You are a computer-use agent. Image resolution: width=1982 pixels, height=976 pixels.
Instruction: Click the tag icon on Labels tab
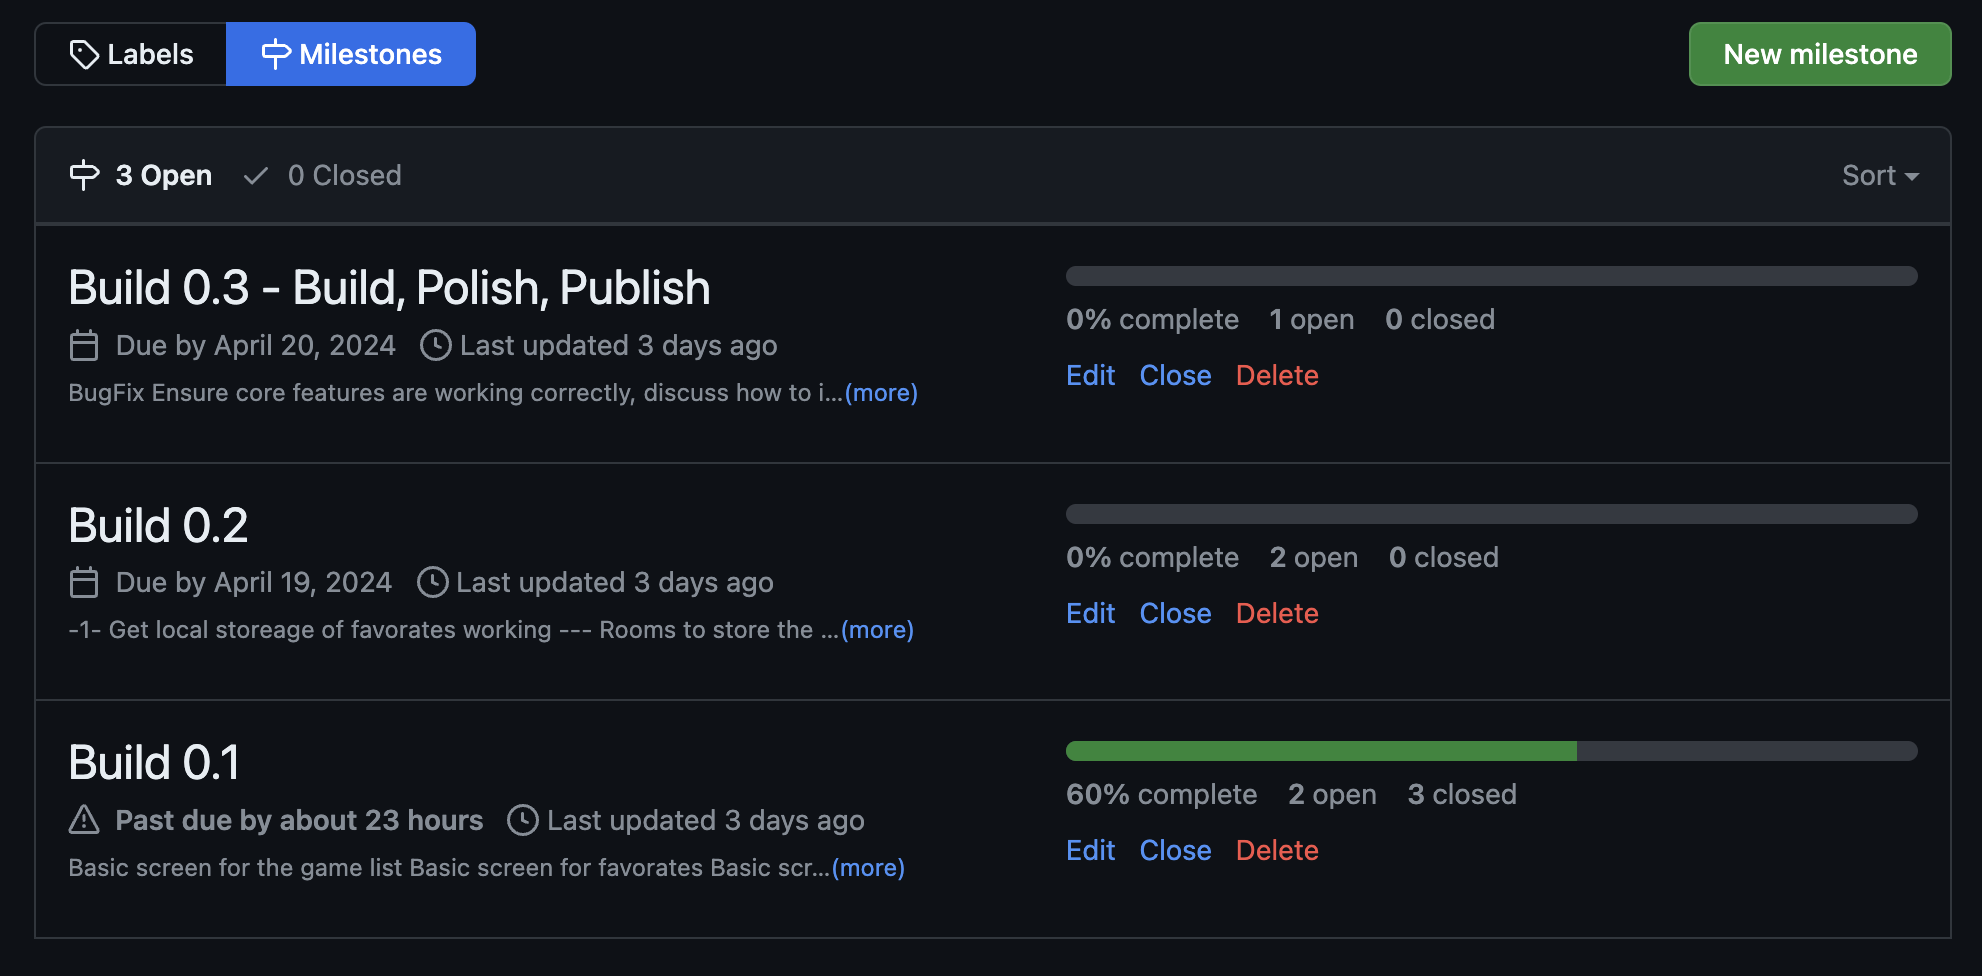pyautogui.click(x=84, y=54)
